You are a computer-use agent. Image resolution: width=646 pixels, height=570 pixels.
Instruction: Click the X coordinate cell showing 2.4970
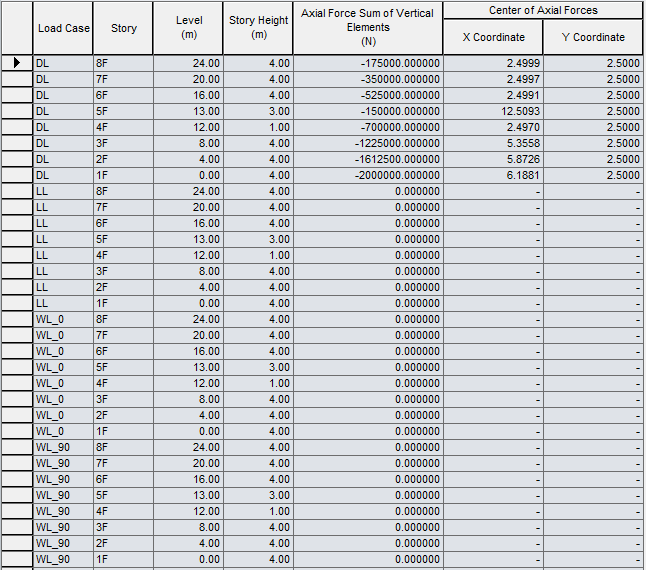(493, 127)
